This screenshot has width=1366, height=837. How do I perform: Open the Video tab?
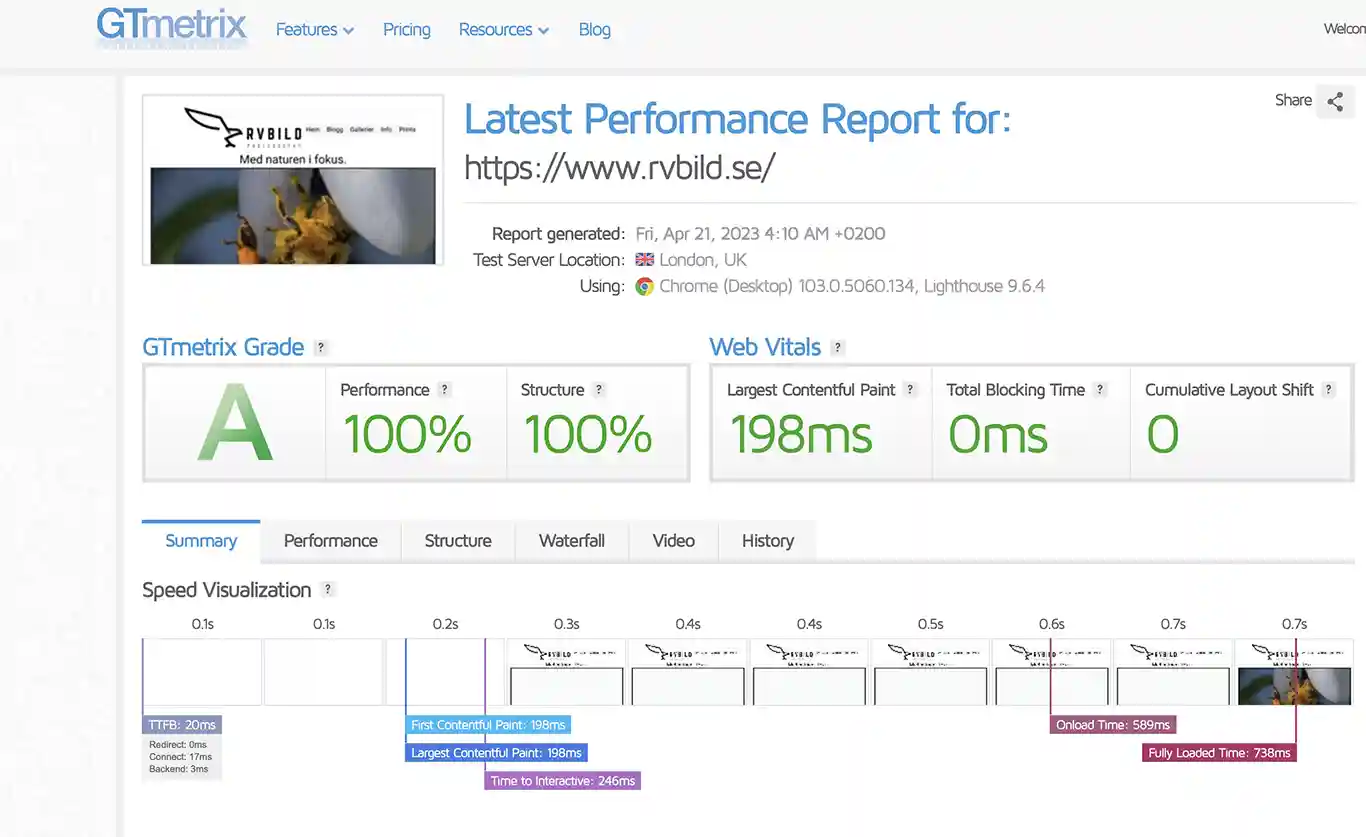[674, 541]
